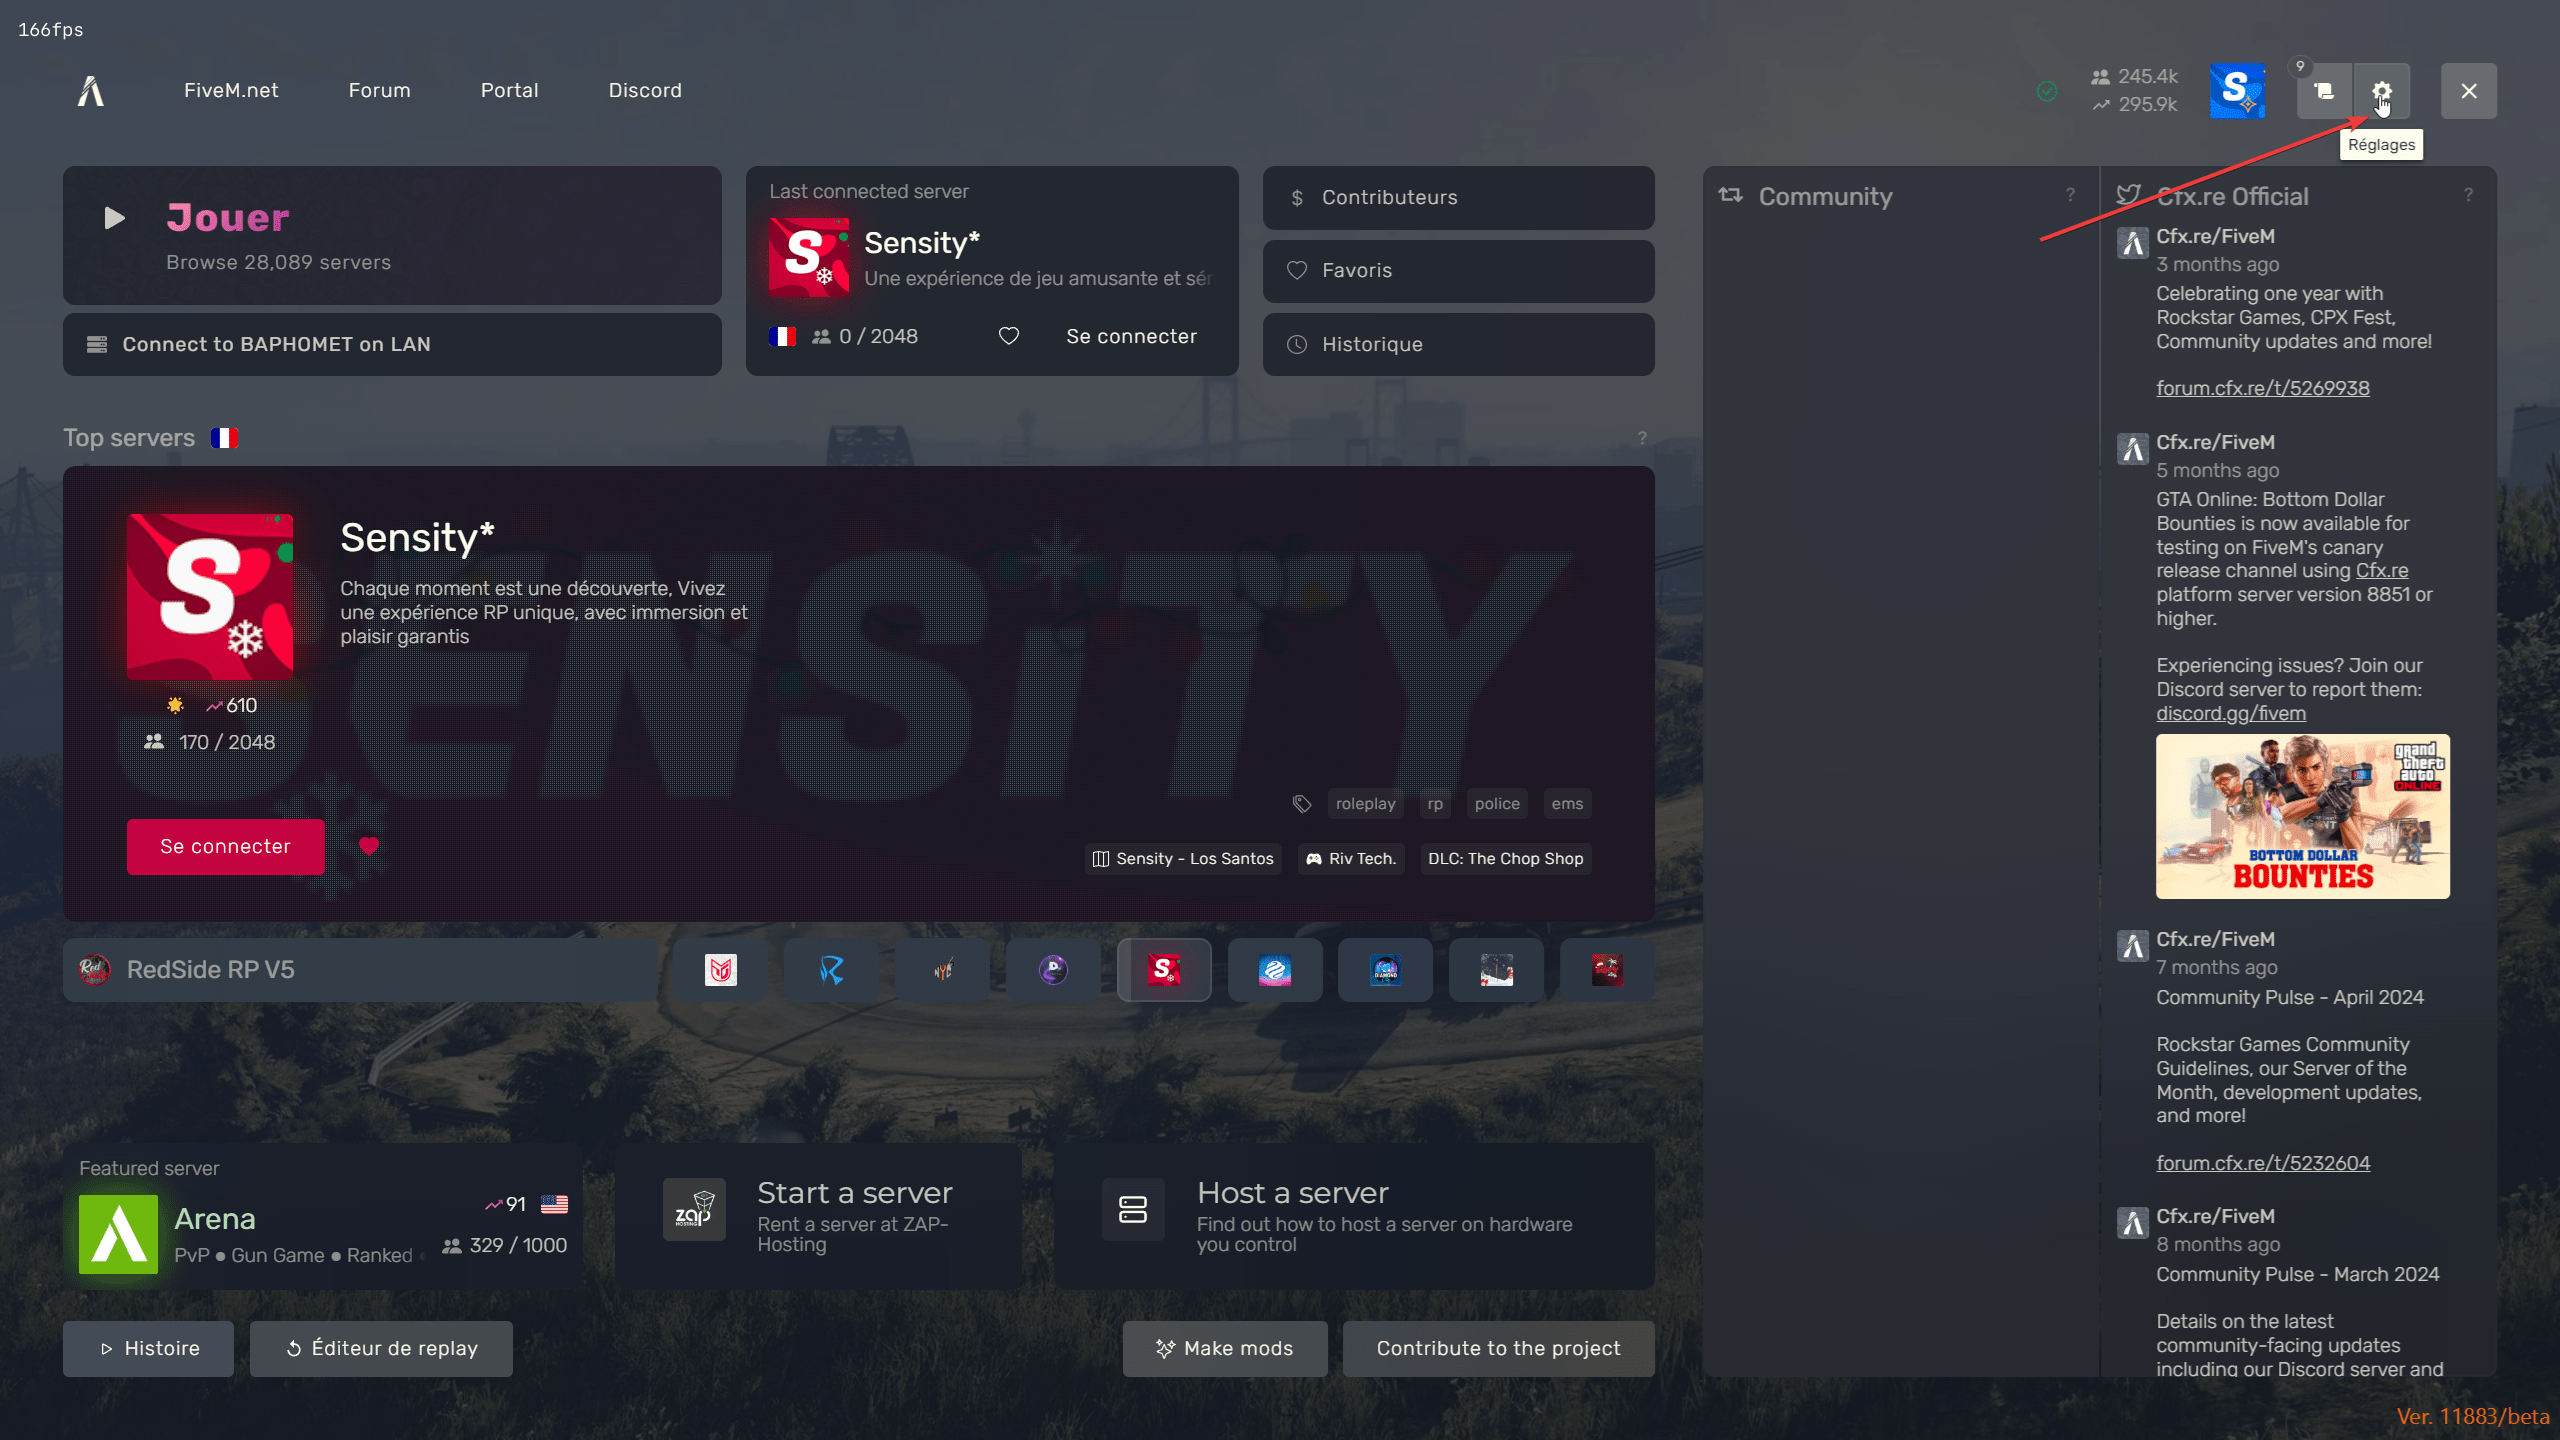Click the Top servers help question mark

coord(1641,438)
